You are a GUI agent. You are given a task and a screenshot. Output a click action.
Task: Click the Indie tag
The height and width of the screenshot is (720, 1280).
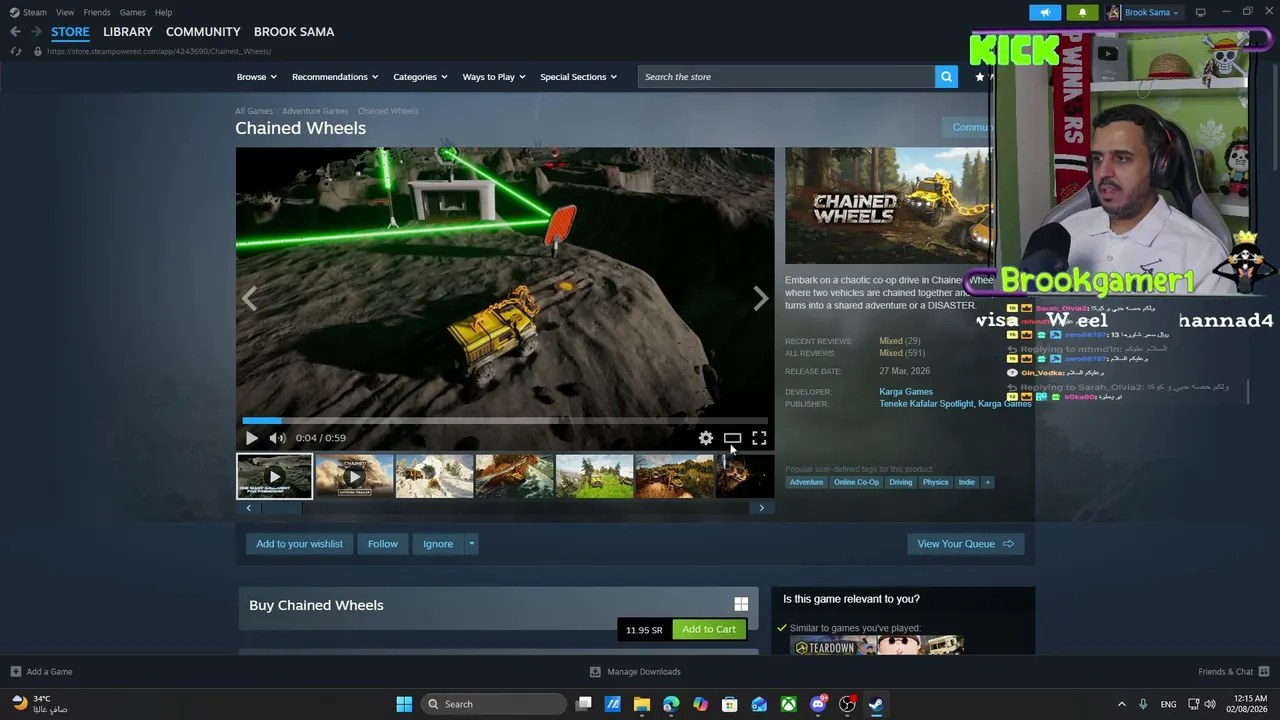(966, 482)
